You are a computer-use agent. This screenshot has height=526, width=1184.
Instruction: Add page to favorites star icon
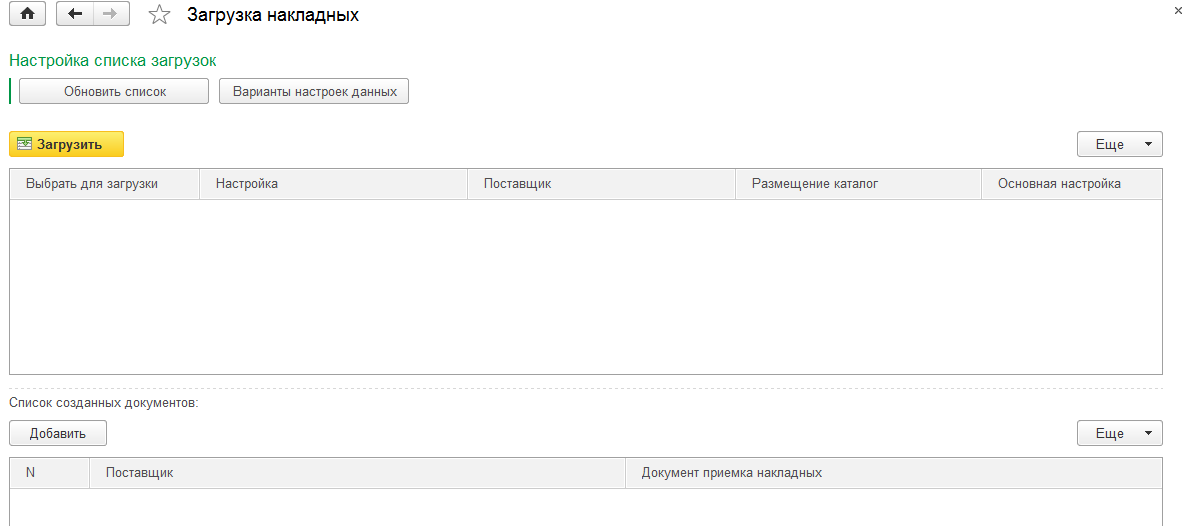point(159,14)
